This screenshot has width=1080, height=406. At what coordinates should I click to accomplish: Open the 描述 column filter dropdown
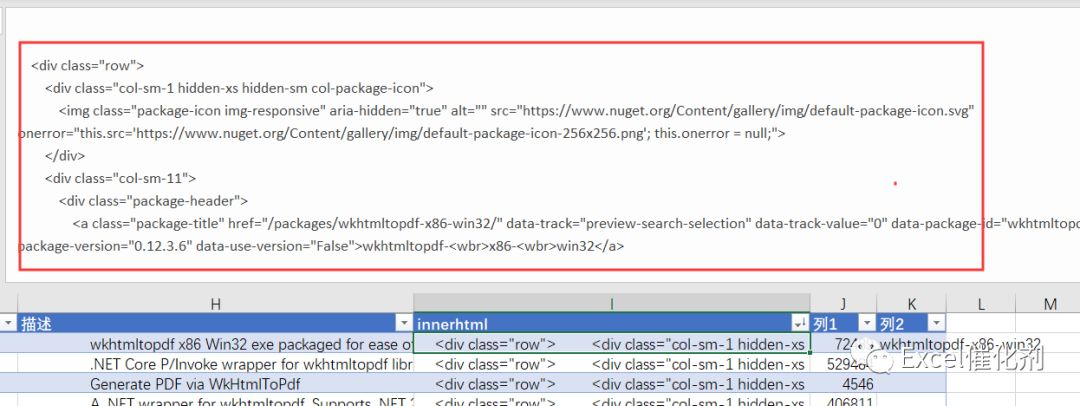click(x=404, y=323)
